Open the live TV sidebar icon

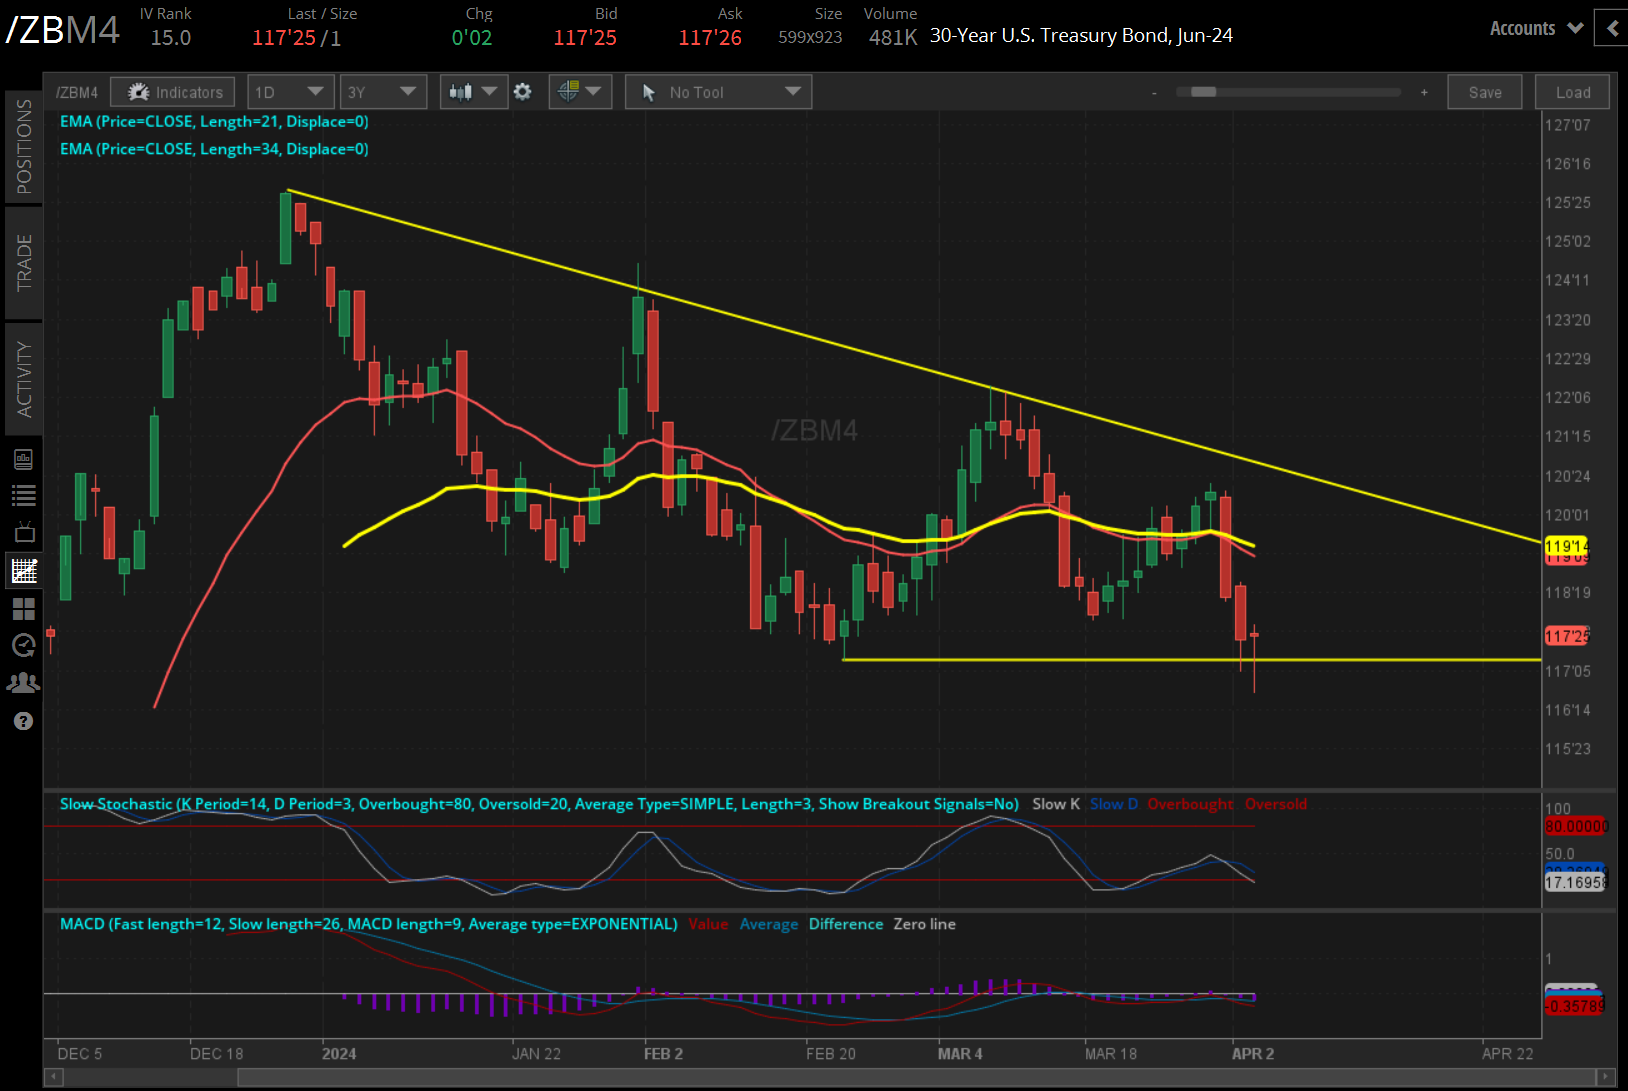(x=24, y=532)
